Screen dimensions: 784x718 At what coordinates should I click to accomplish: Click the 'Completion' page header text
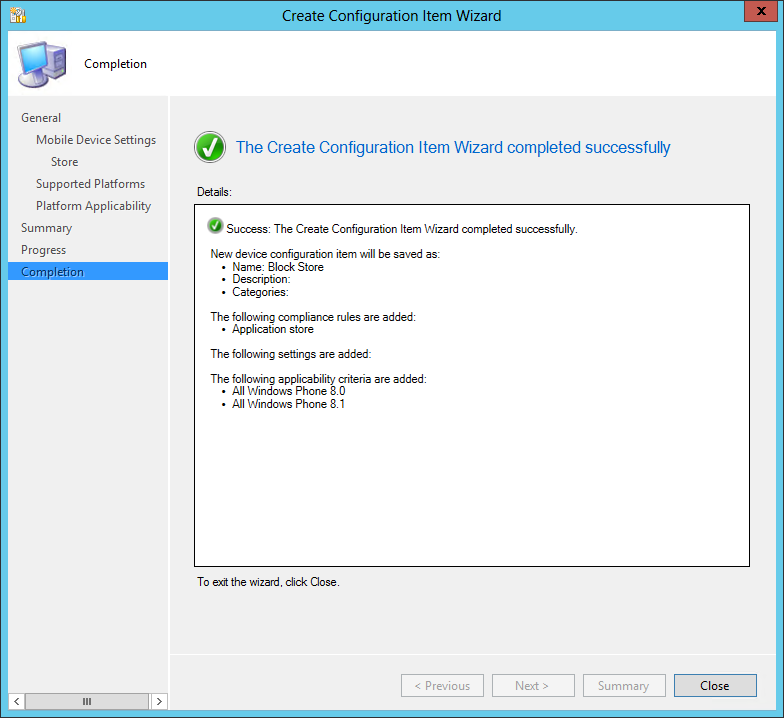(x=116, y=64)
